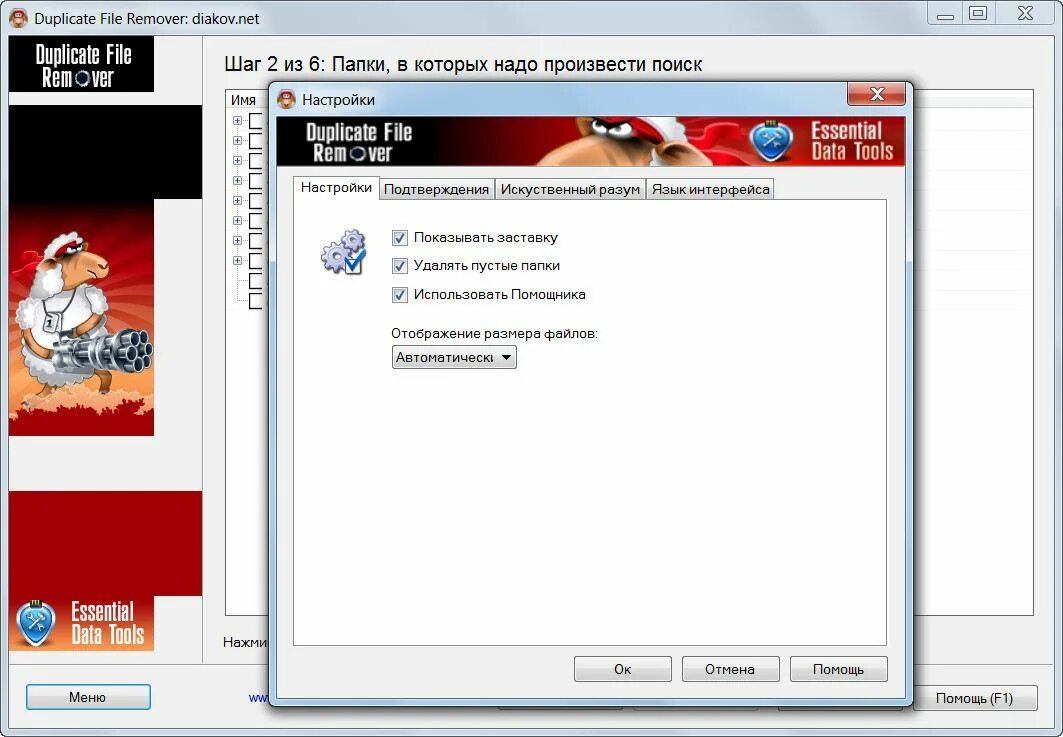Click the Настройки dialog title bar icon

[287, 99]
